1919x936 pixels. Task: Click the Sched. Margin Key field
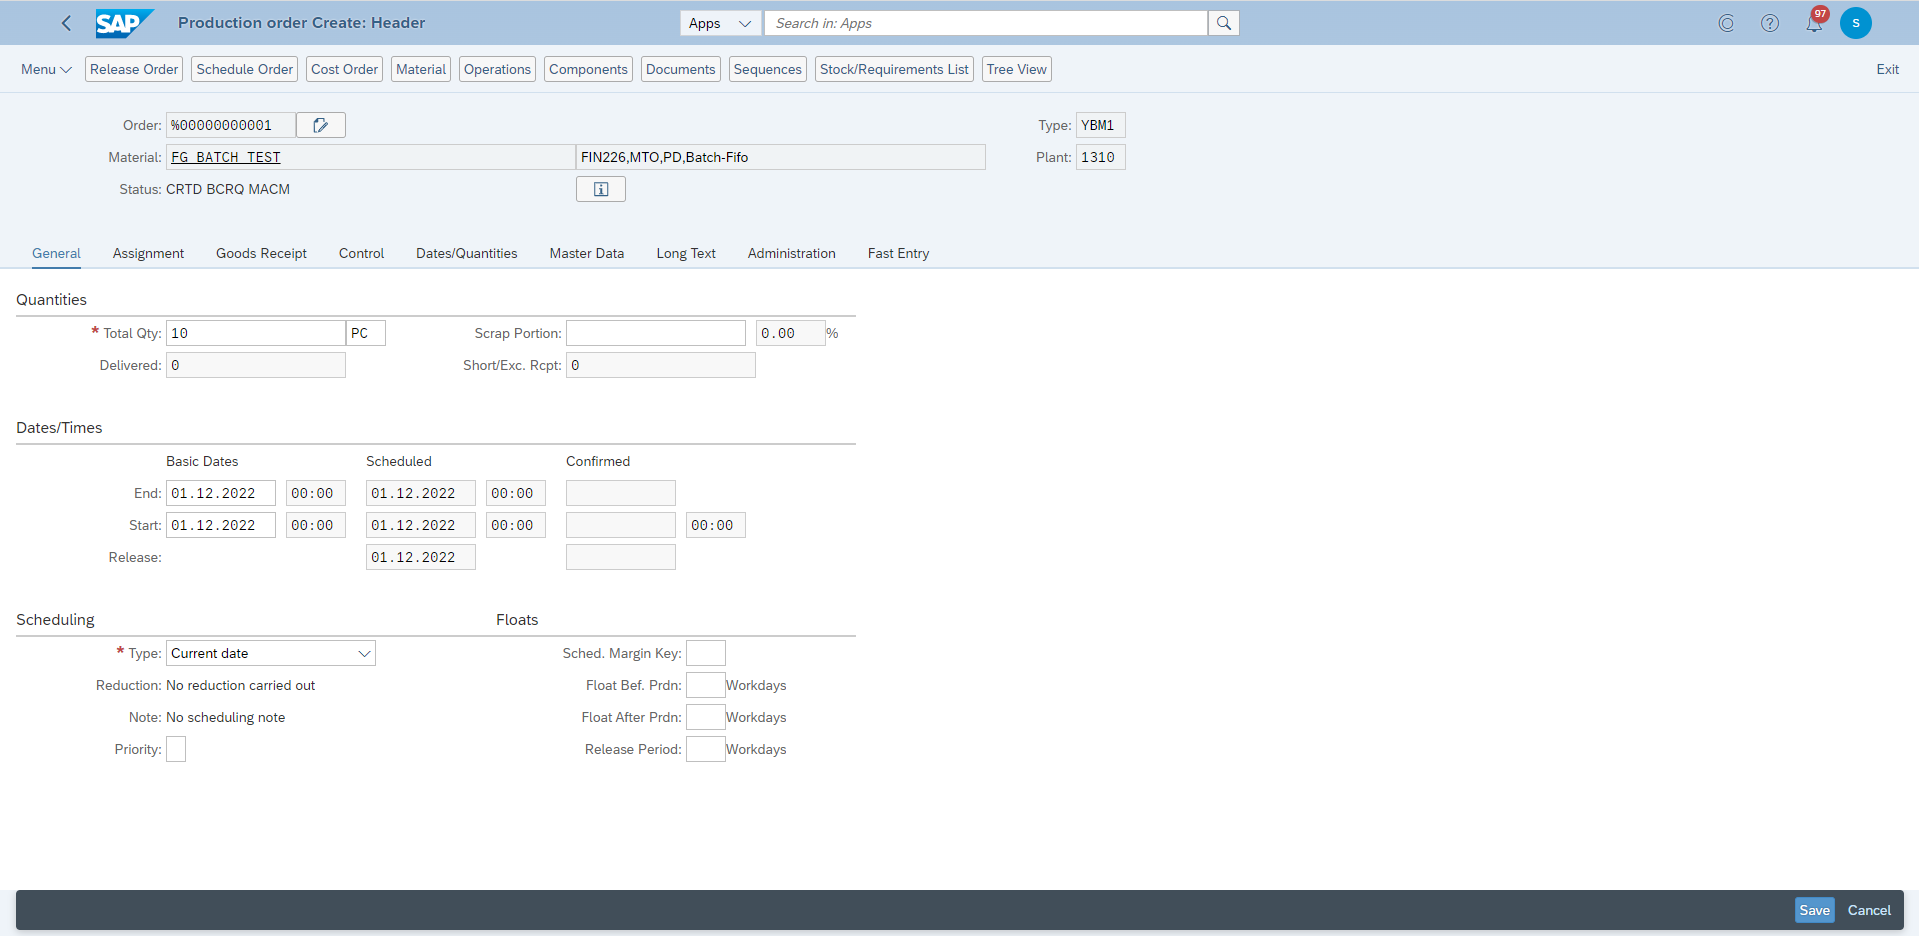pos(706,653)
